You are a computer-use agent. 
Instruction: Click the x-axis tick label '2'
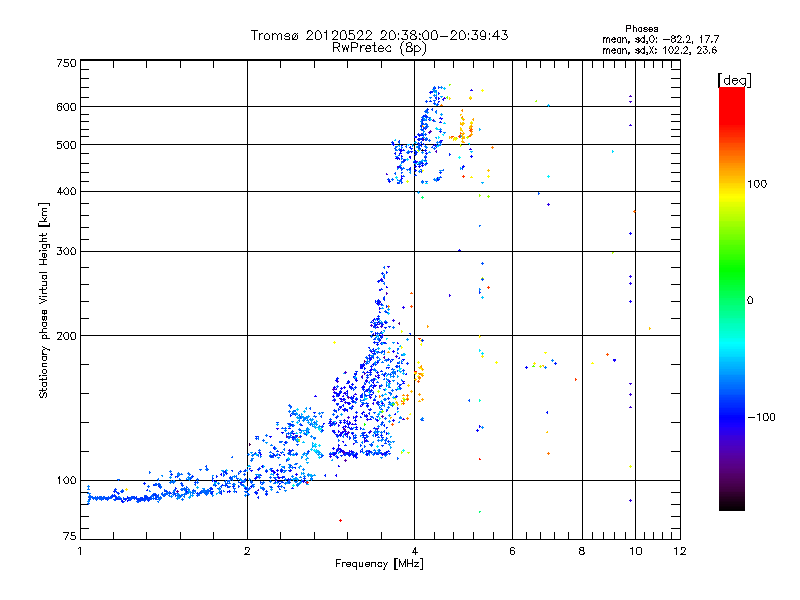pos(247,551)
